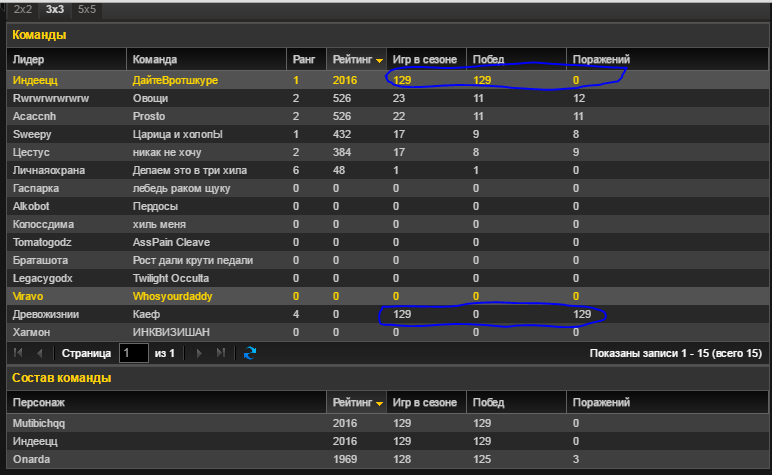
Task: Click the sort arrow on teams Рейтинг column
Action: coord(379,60)
